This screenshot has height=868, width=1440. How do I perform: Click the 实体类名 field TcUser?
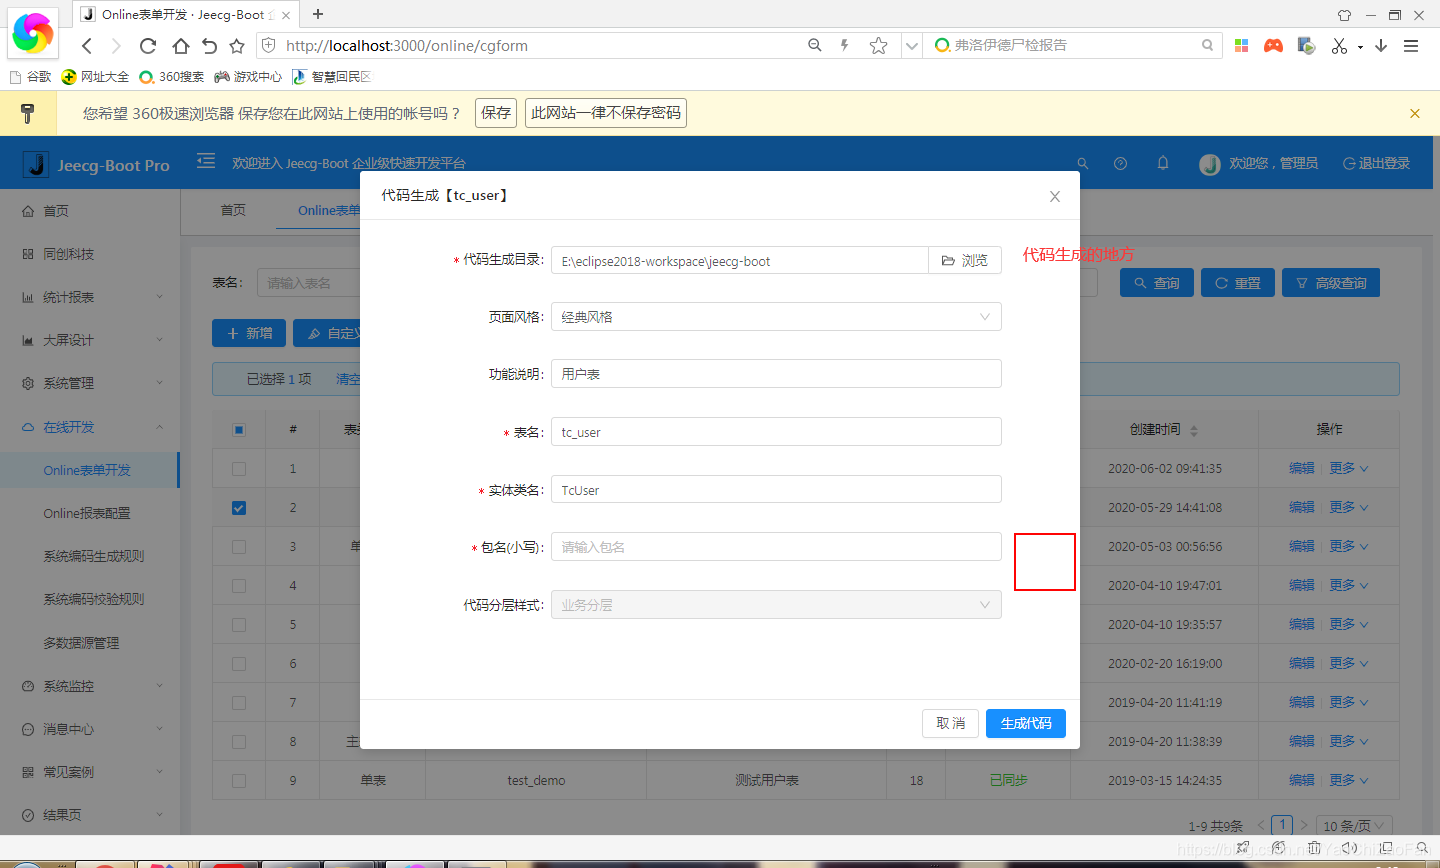point(776,490)
